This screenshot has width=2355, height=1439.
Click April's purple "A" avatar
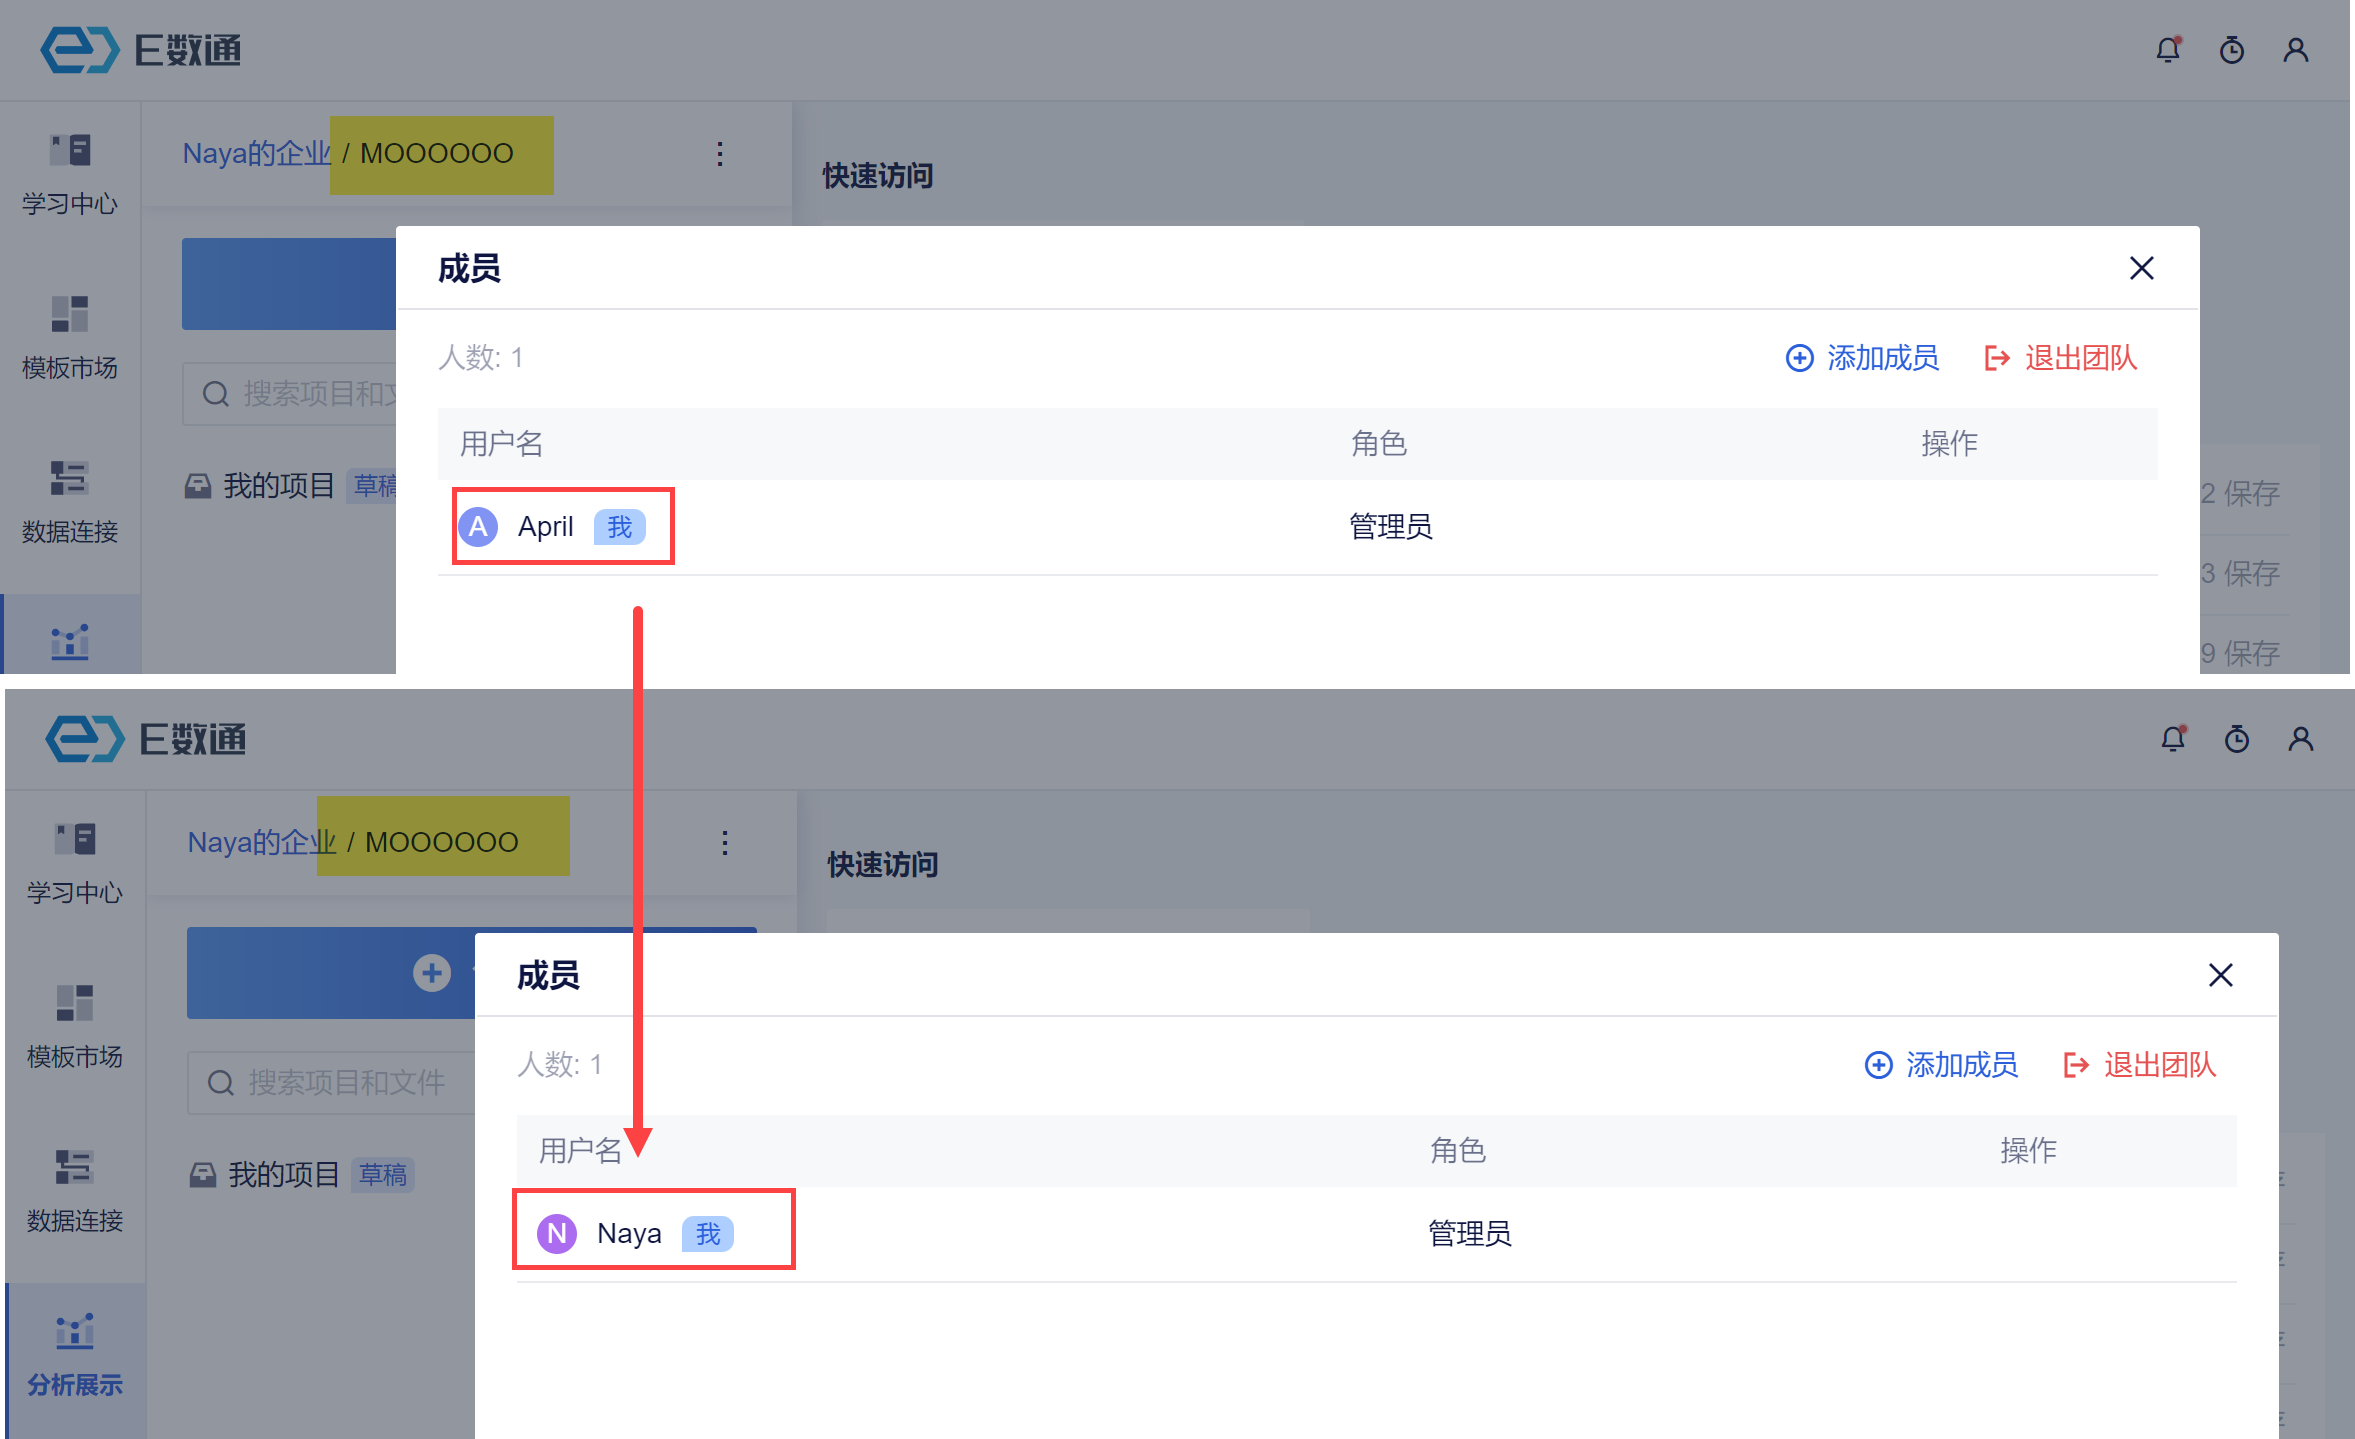tap(479, 526)
